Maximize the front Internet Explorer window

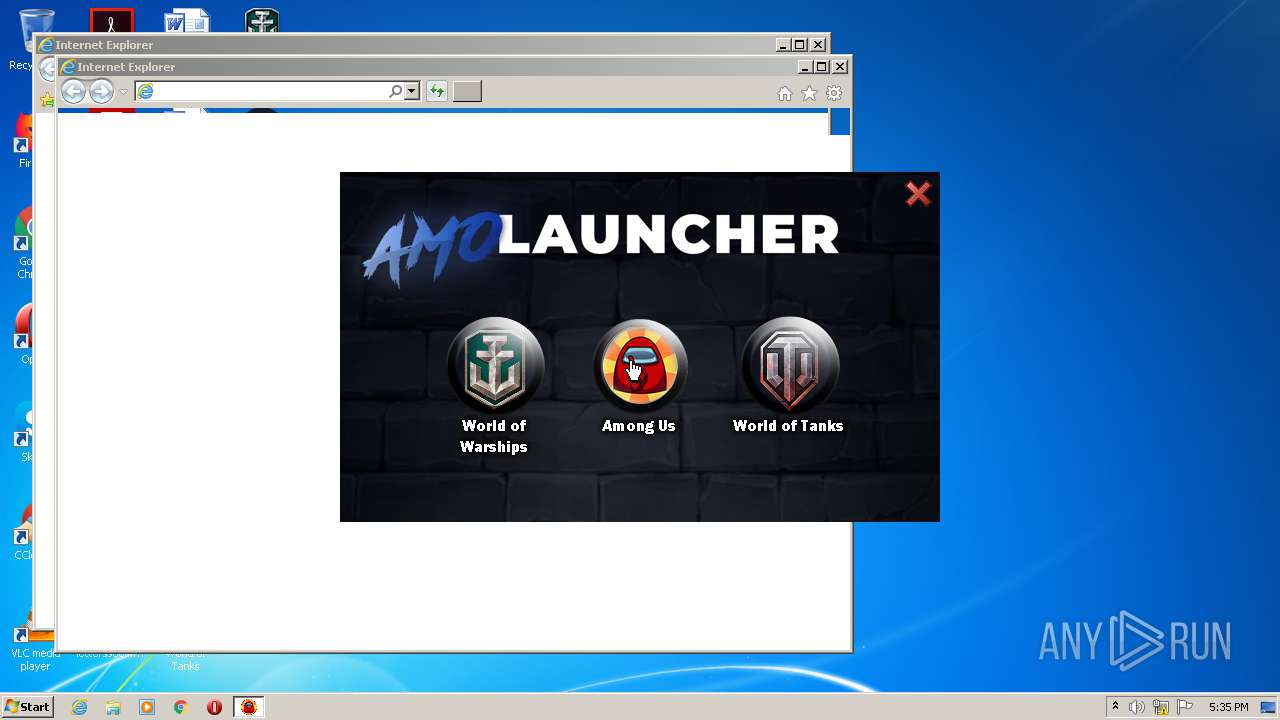822,67
